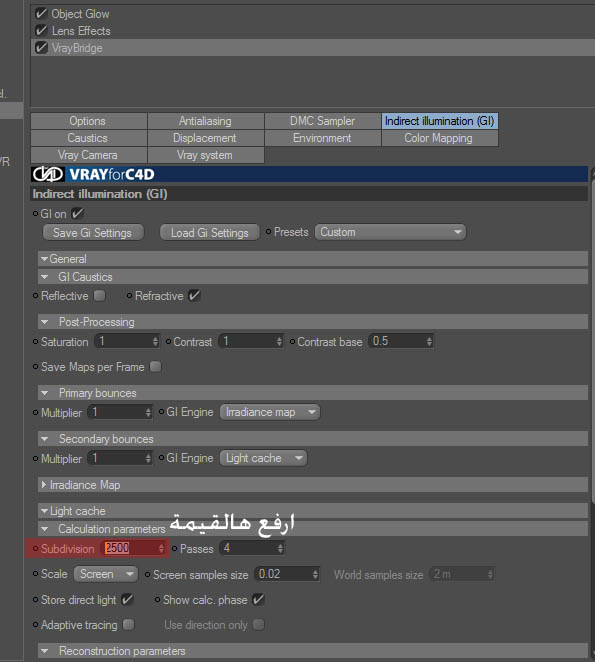Click the Subdivision stepper arrows
Viewport: 595px width, 662px height.
tap(161, 548)
